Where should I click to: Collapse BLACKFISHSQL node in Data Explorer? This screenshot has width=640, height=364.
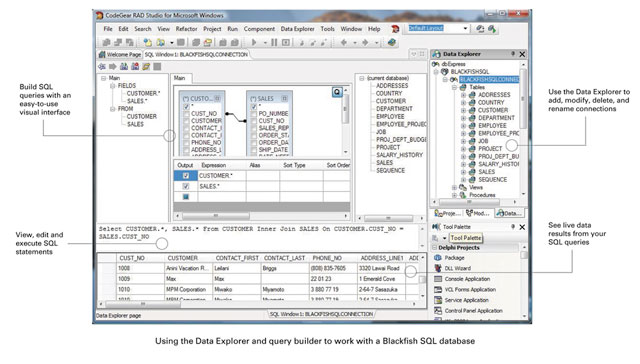(x=436, y=72)
